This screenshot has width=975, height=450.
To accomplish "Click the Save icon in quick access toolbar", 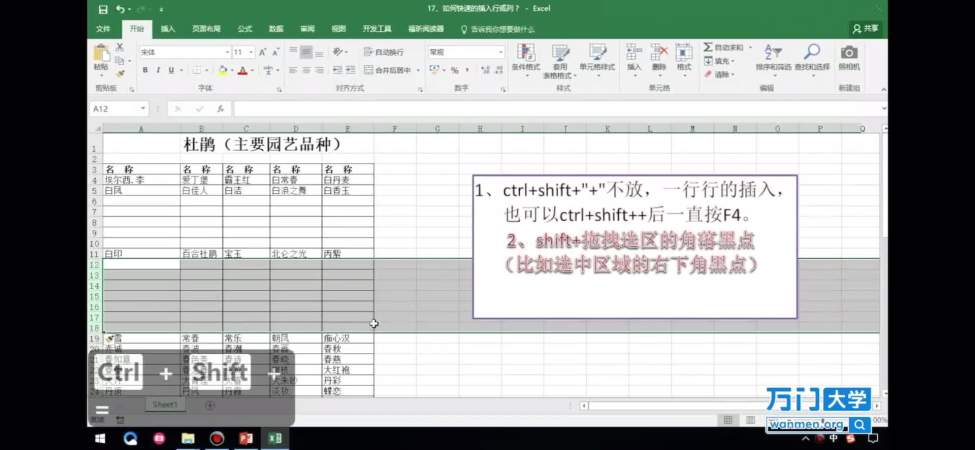I will pyautogui.click(x=103, y=9).
